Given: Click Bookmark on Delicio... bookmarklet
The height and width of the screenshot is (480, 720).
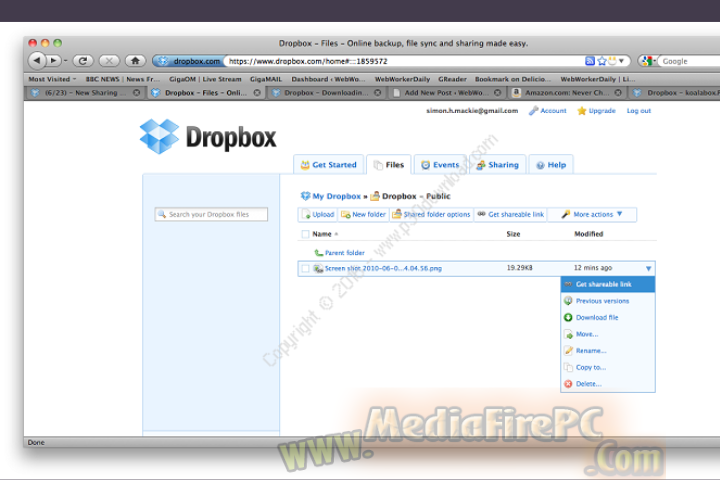Looking at the screenshot, I should (x=513, y=79).
